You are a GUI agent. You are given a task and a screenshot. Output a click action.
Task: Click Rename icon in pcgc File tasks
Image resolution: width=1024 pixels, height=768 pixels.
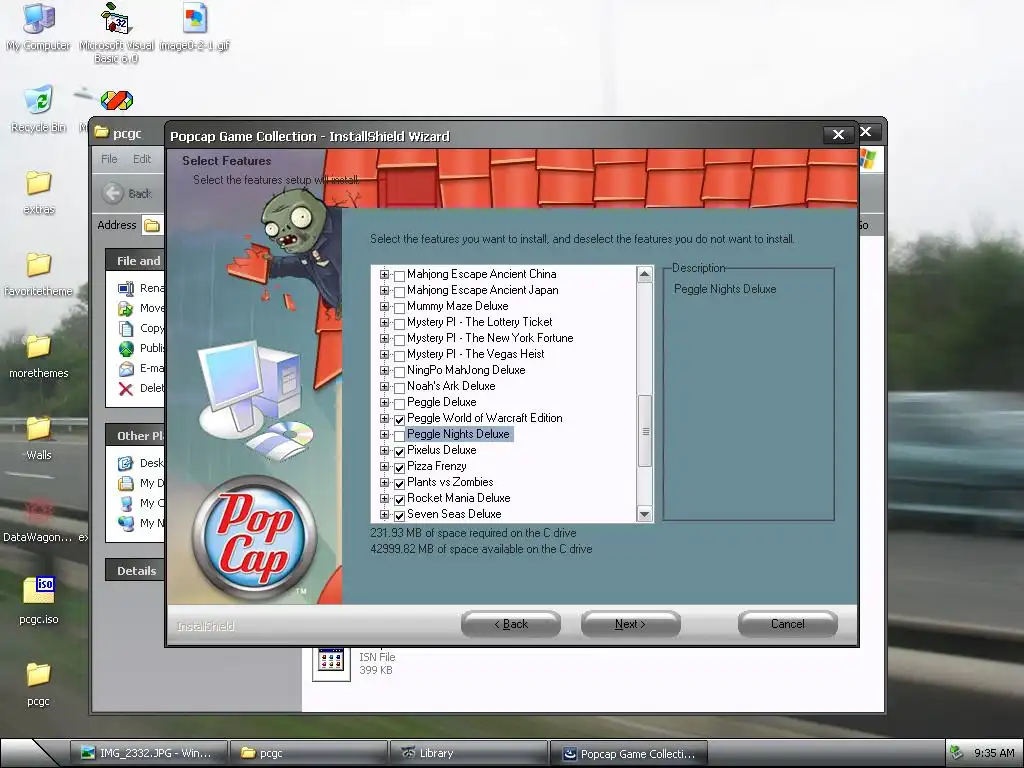tap(126, 288)
